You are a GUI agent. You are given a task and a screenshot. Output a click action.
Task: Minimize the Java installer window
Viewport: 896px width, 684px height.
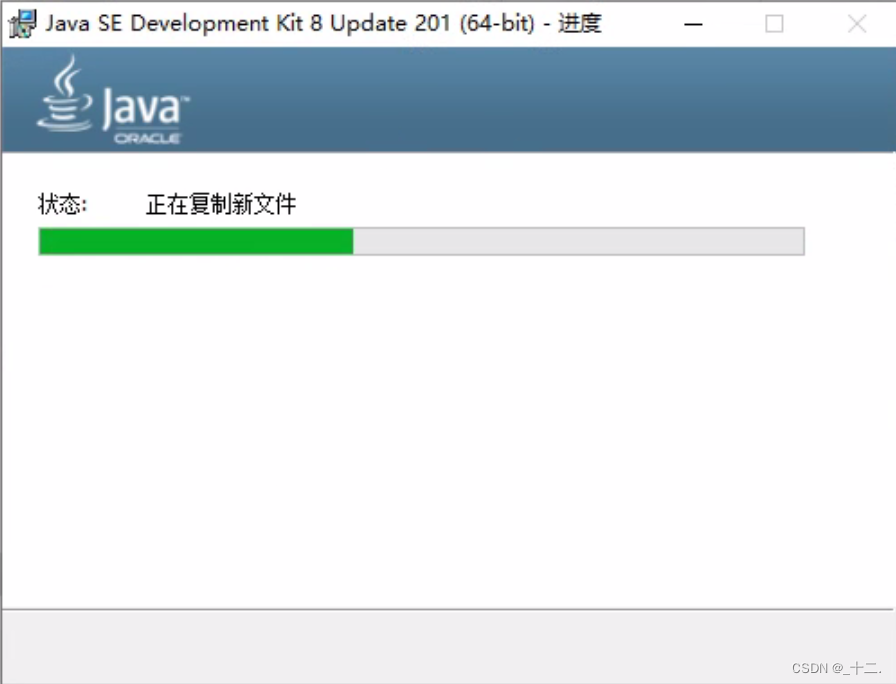coord(693,24)
